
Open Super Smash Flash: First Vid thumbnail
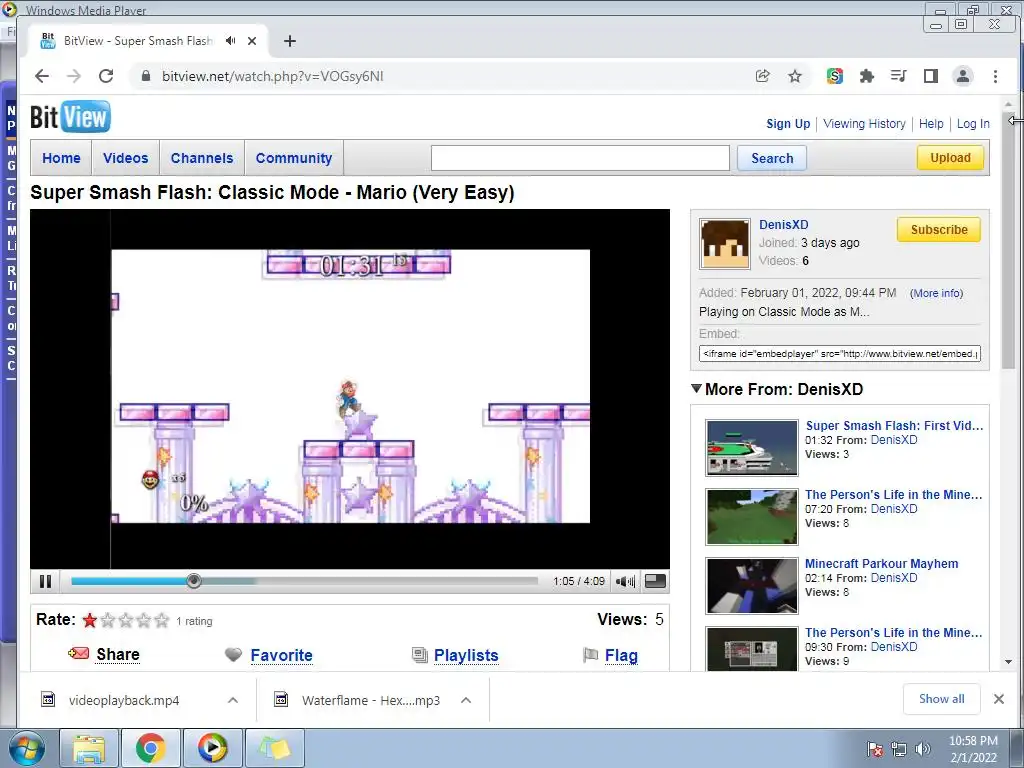[752, 448]
